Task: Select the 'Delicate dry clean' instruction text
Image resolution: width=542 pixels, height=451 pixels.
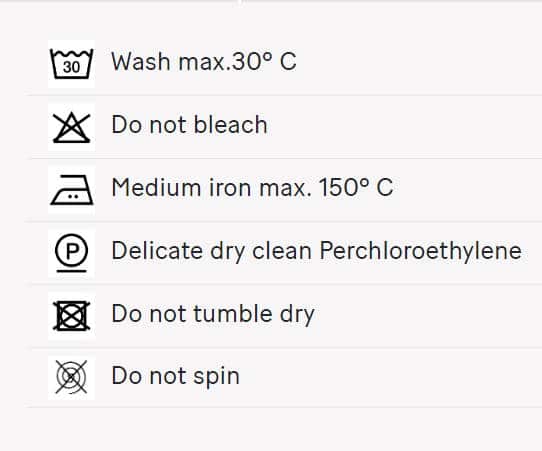Action: (212, 251)
